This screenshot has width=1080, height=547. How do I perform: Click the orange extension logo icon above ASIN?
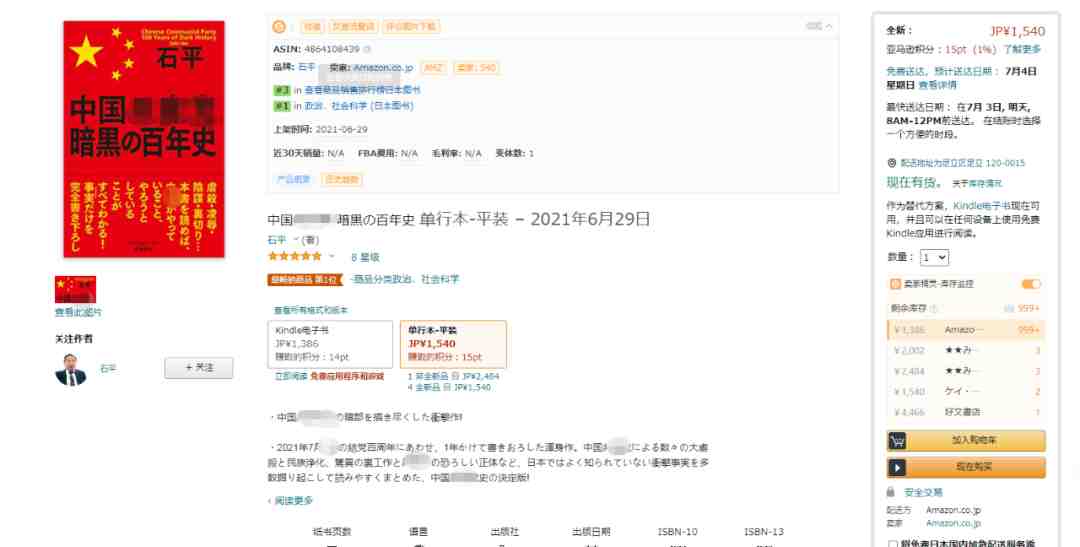point(279,27)
